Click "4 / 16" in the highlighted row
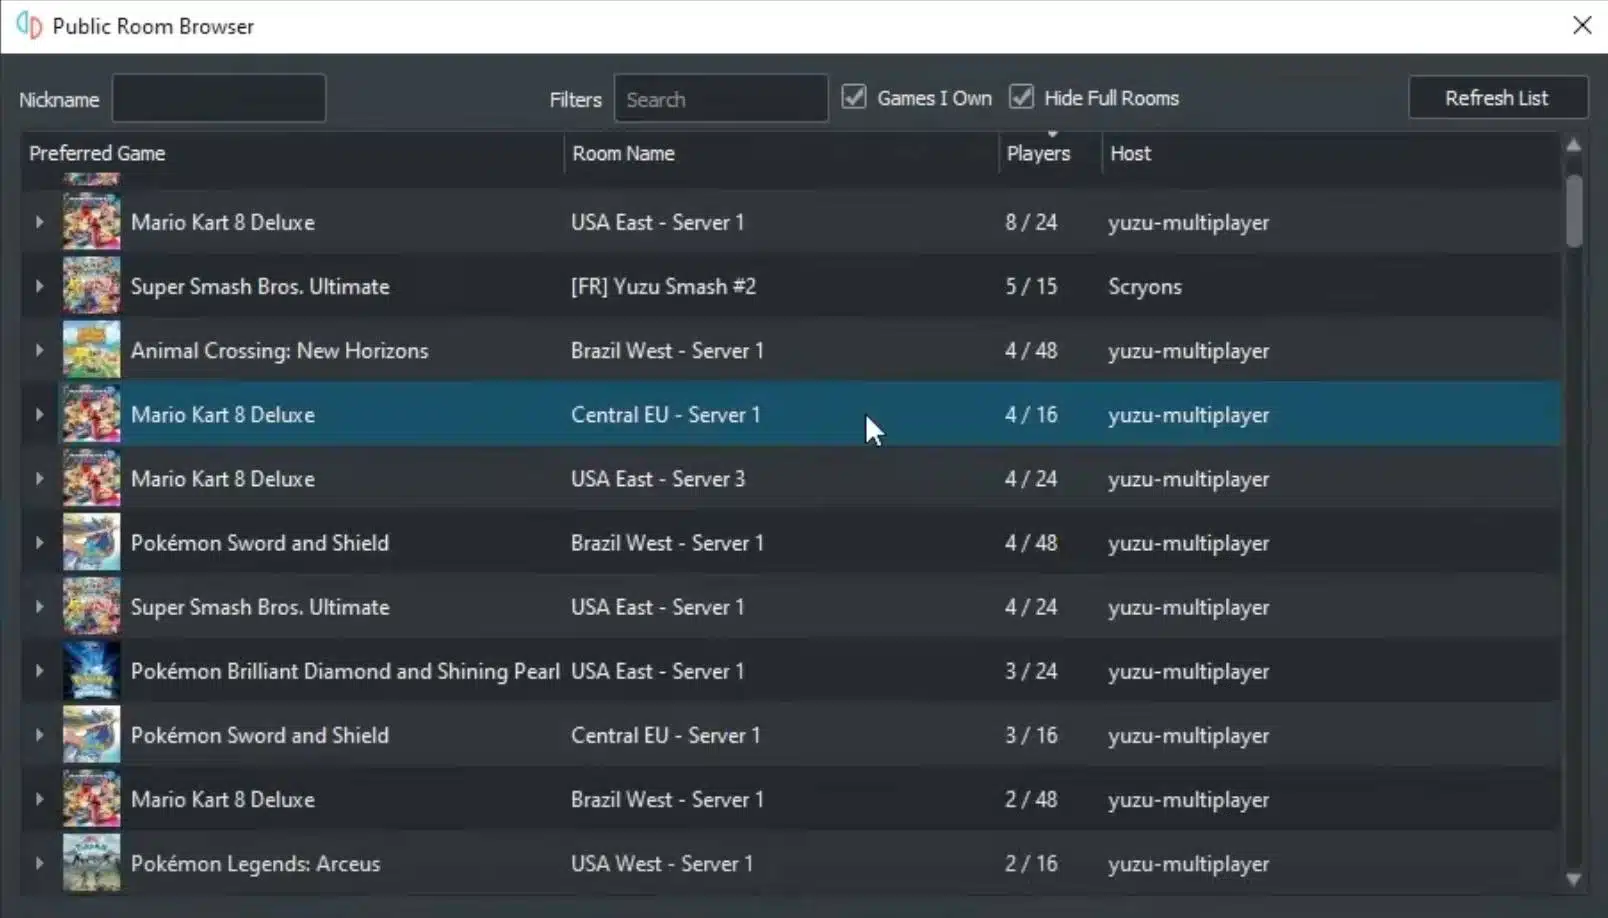The width and height of the screenshot is (1608, 918). pos(1031,414)
